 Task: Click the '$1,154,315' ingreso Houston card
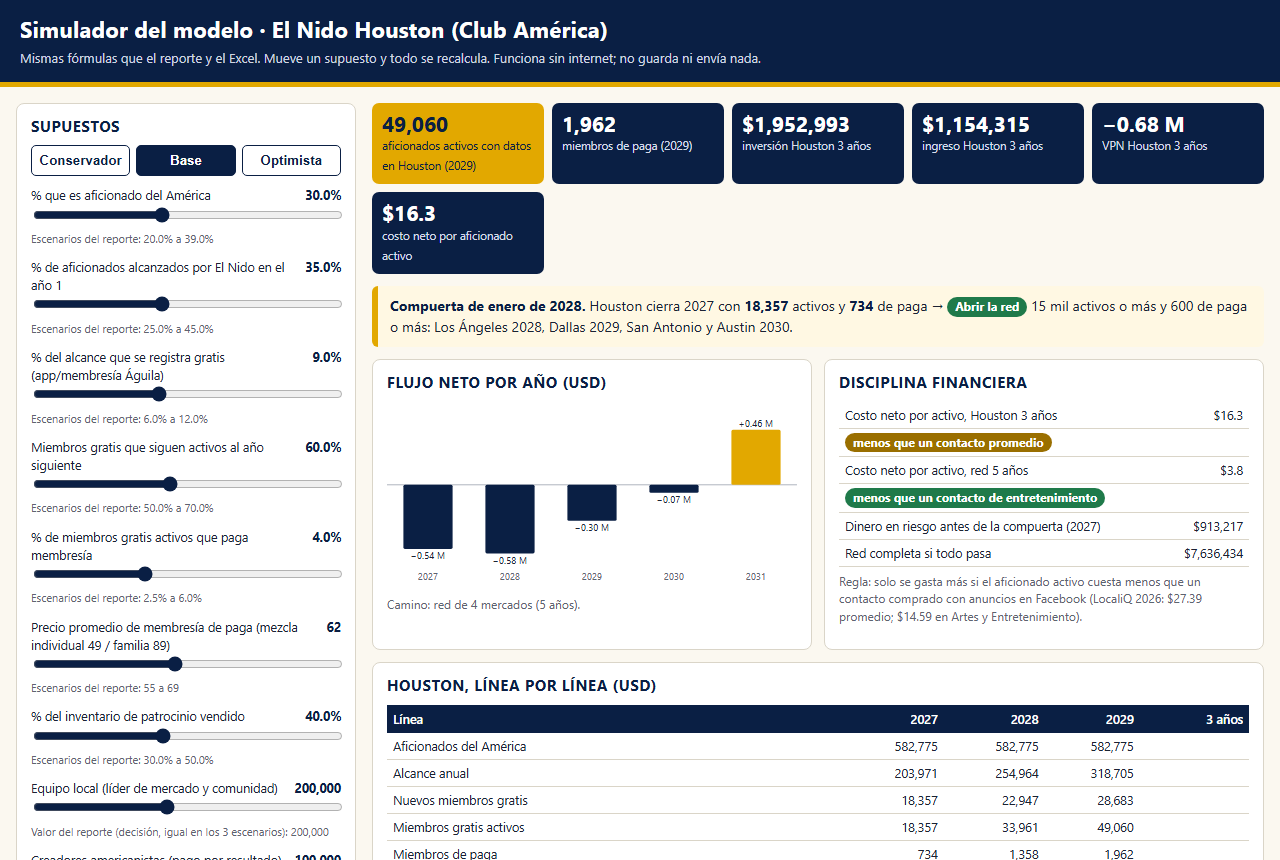pos(998,144)
